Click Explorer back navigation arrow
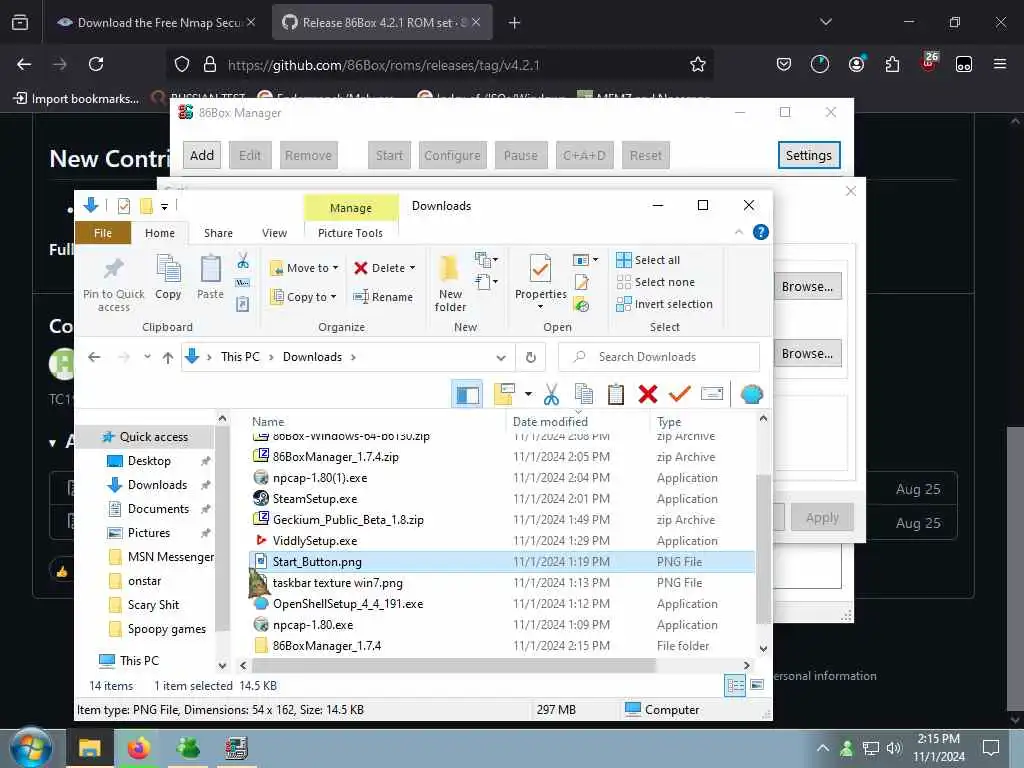 (x=94, y=357)
